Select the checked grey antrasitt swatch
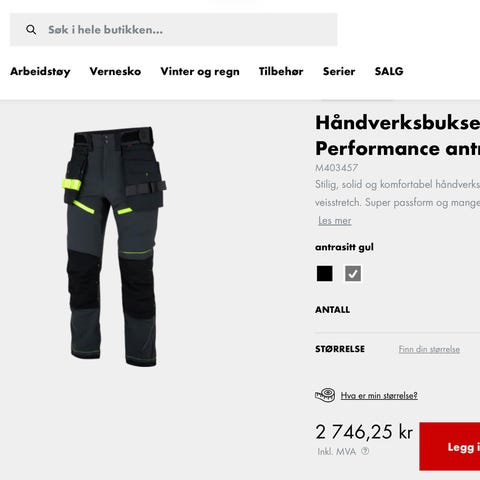This screenshot has width=480, height=480. tap(353, 274)
